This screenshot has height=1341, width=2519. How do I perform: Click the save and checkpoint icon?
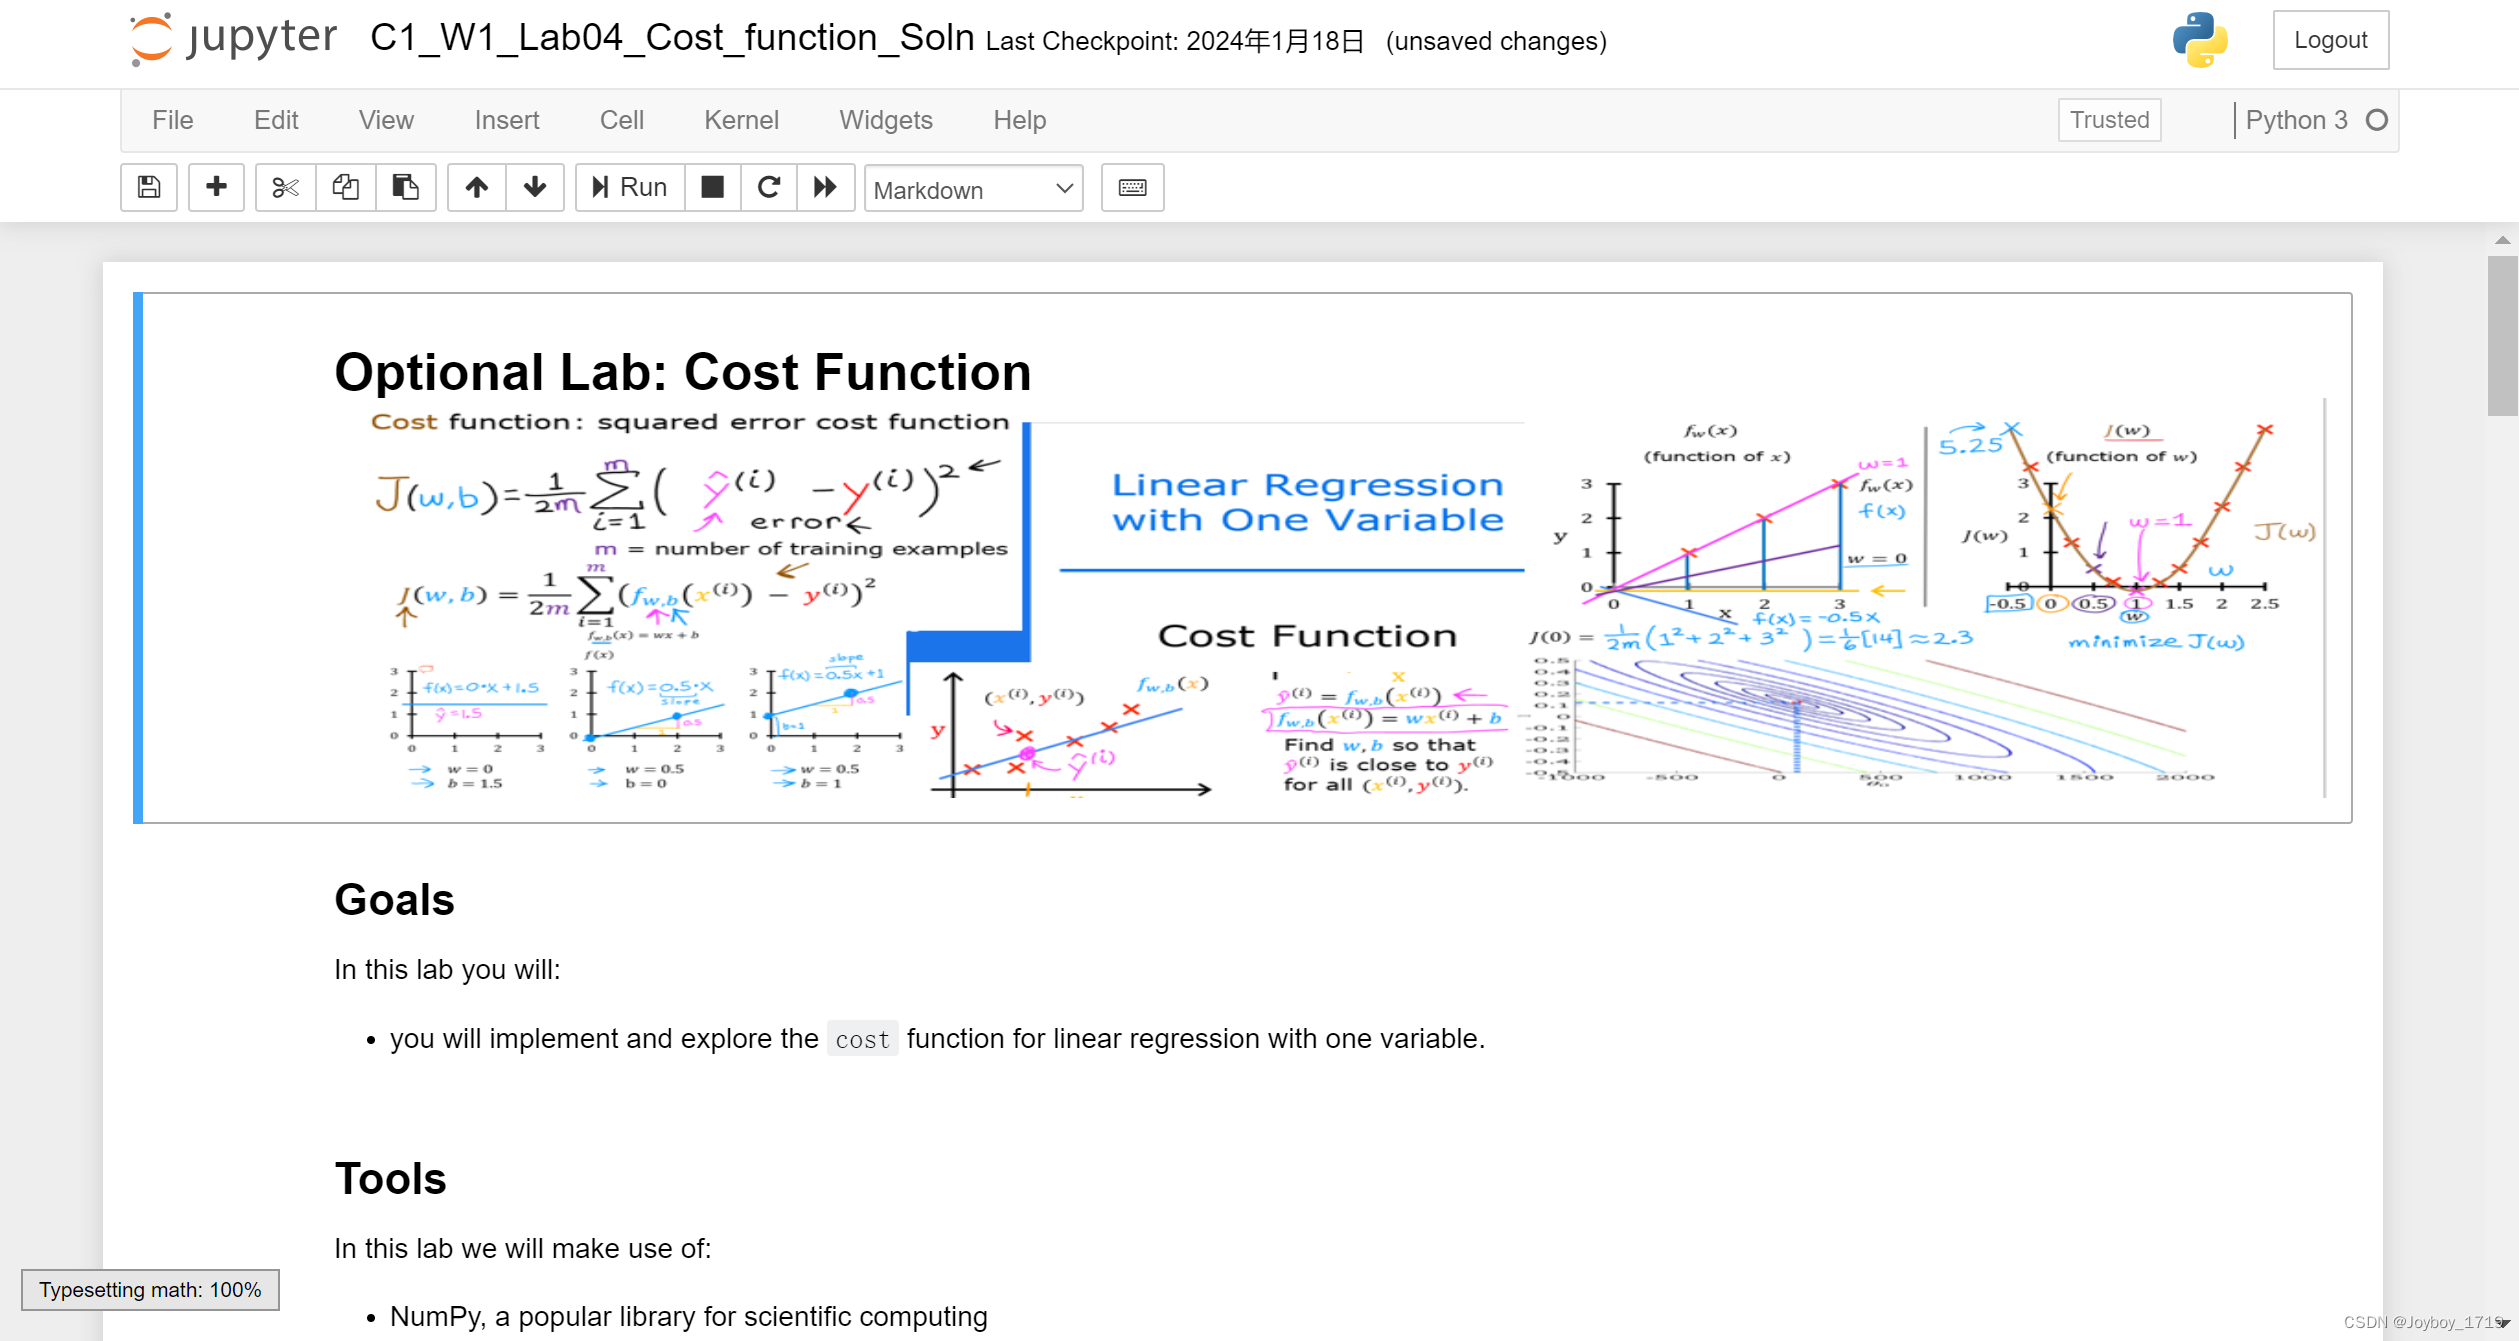point(149,187)
